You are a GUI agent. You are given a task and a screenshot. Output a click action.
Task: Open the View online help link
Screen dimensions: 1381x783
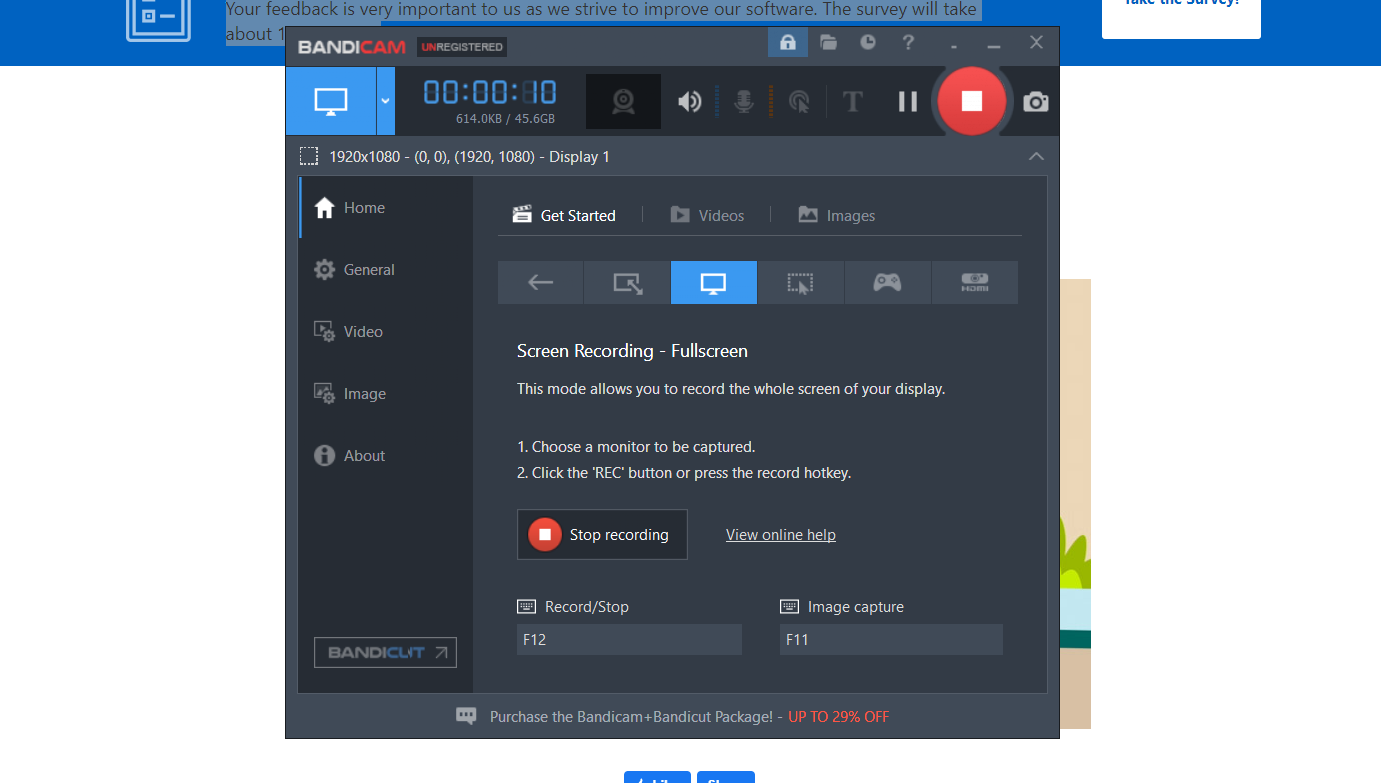coord(781,535)
